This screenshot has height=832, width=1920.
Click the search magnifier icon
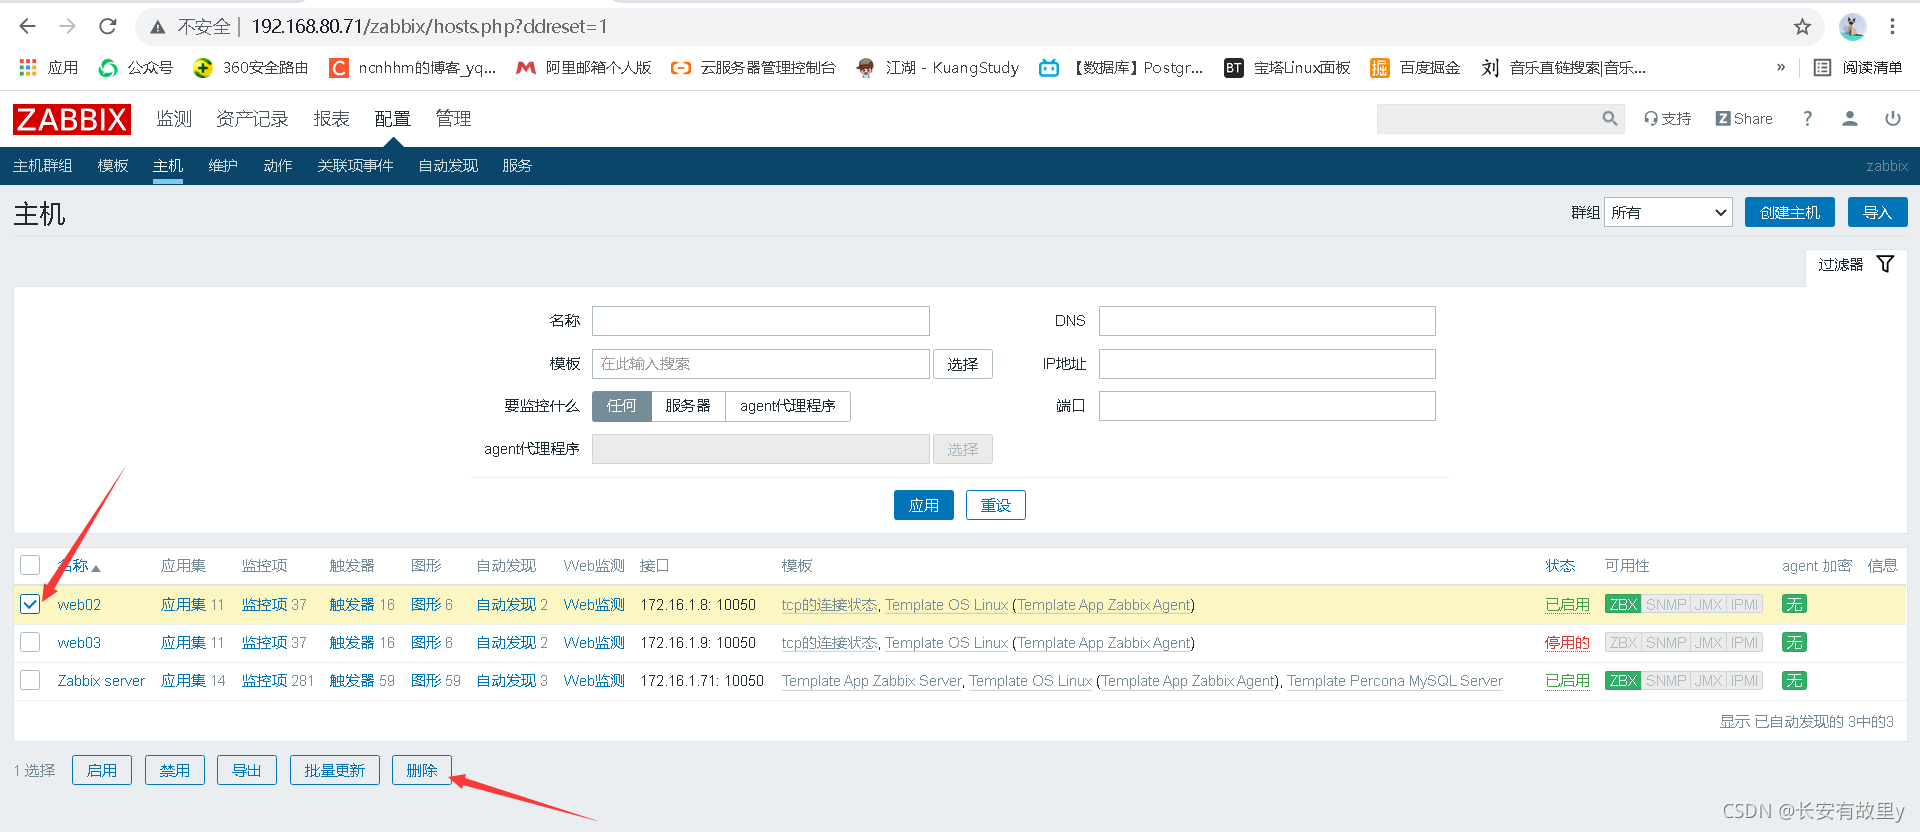[1609, 119]
